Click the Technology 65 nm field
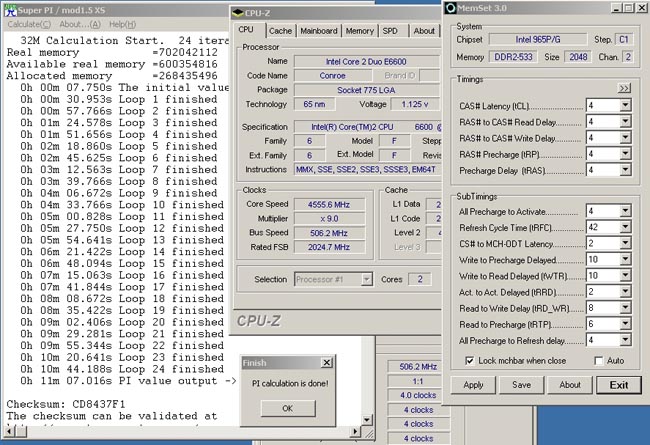The width and height of the screenshot is (650, 445). pyautogui.click(x=314, y=104)
